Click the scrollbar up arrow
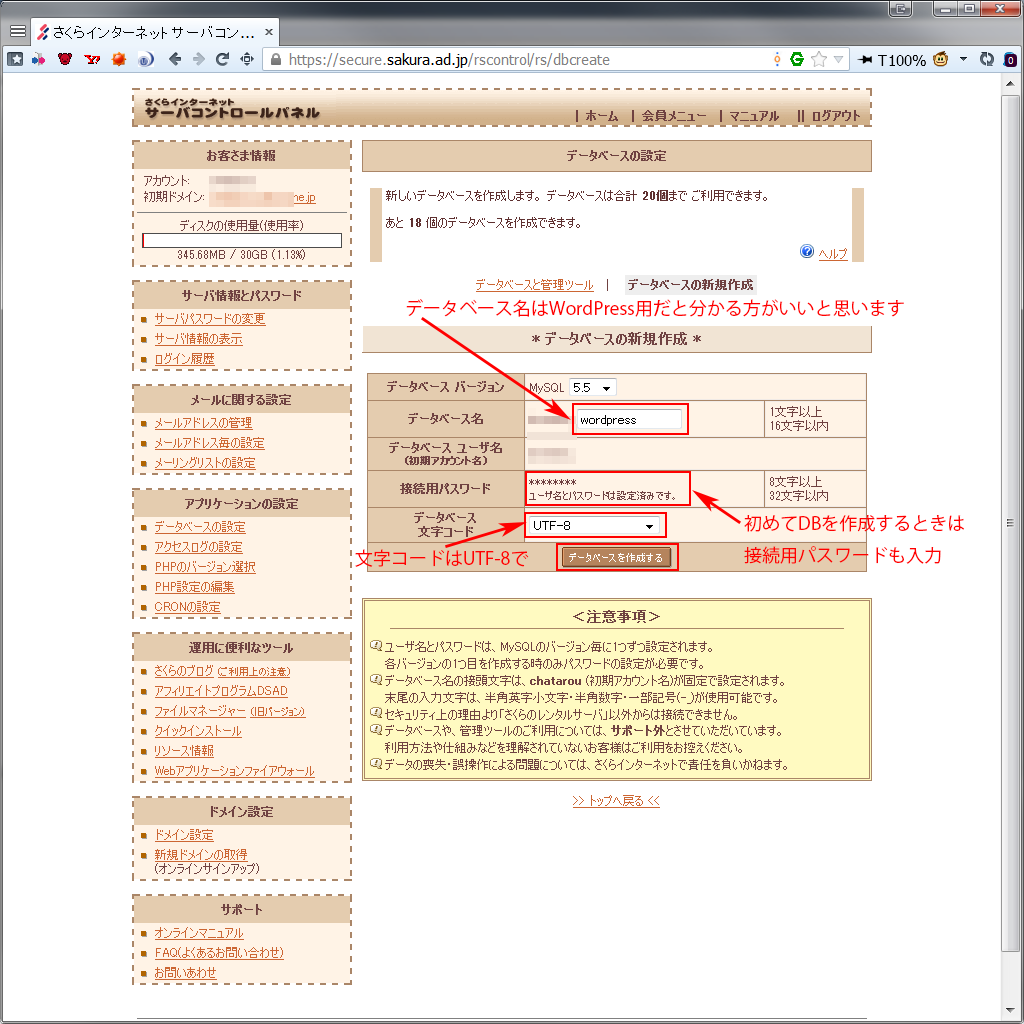The image size is (1024, 1024). coord(1010,83)
